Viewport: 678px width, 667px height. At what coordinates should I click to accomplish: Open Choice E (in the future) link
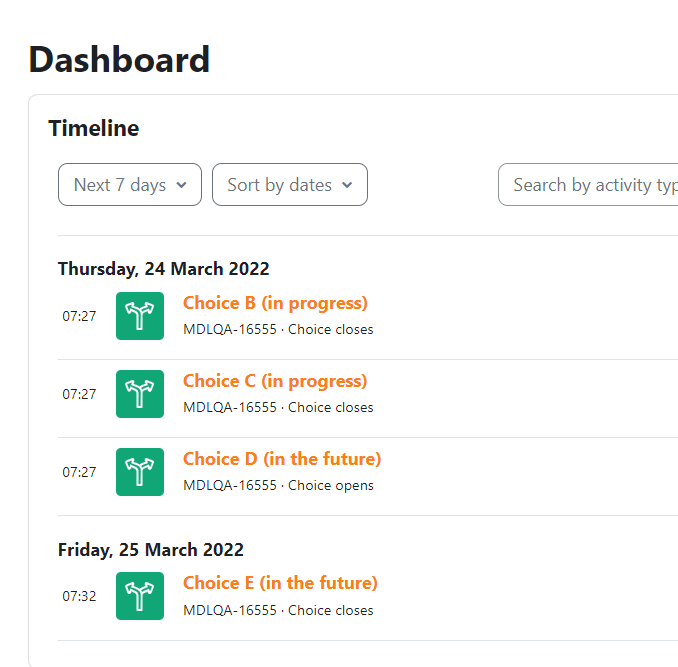pyautogui.click(x=280, y=583)
